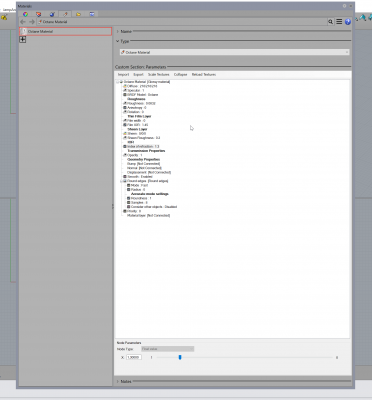Select the Smooth: Enabled tree item
The image size is (372, 400).
click(x=139, y=177)
